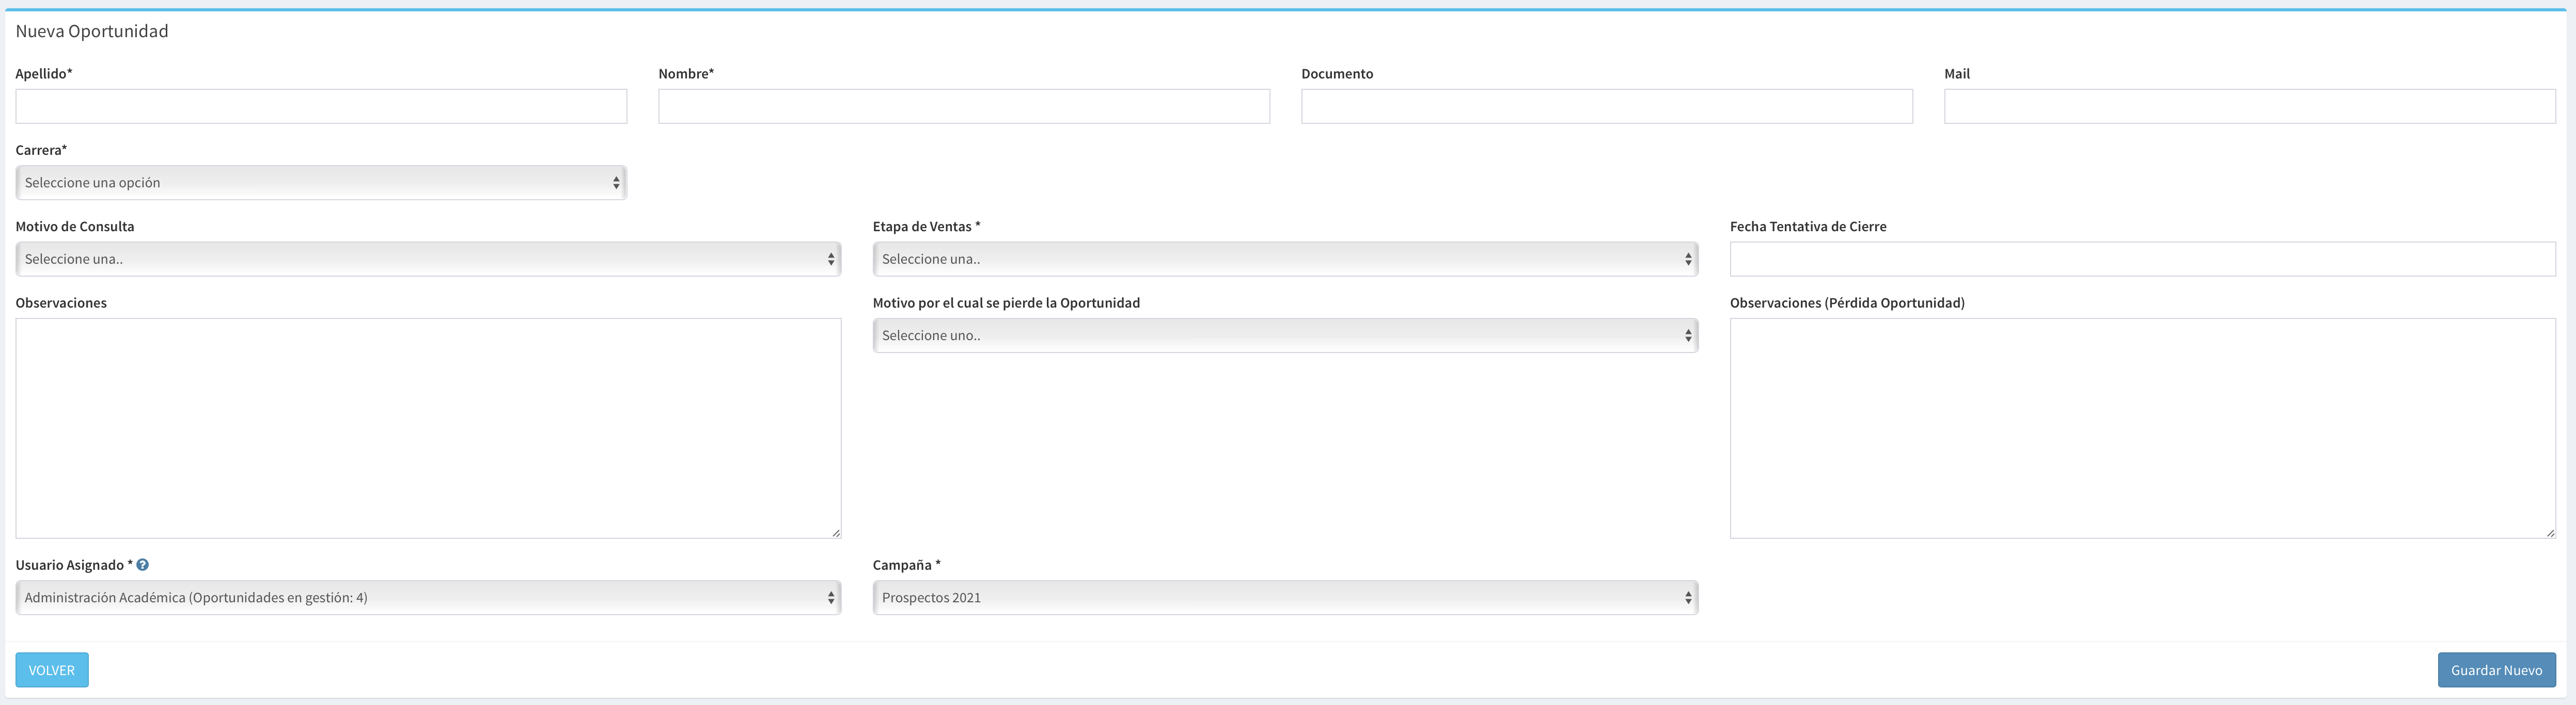Screen dimensions: 2576x705
Task: Click the Apellido input field
Action: [x=320, y=107]
